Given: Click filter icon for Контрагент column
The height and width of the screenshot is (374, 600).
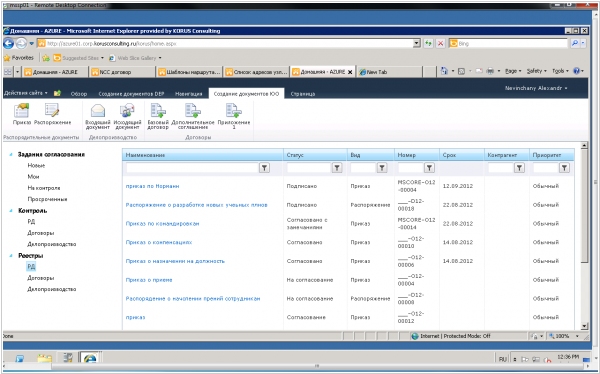Looking at the screenshot, I should [x=519, y=168].
